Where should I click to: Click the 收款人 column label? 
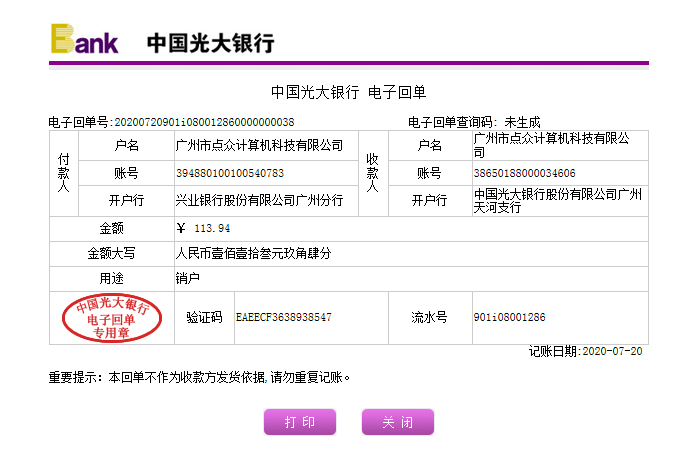coord(373,173)
